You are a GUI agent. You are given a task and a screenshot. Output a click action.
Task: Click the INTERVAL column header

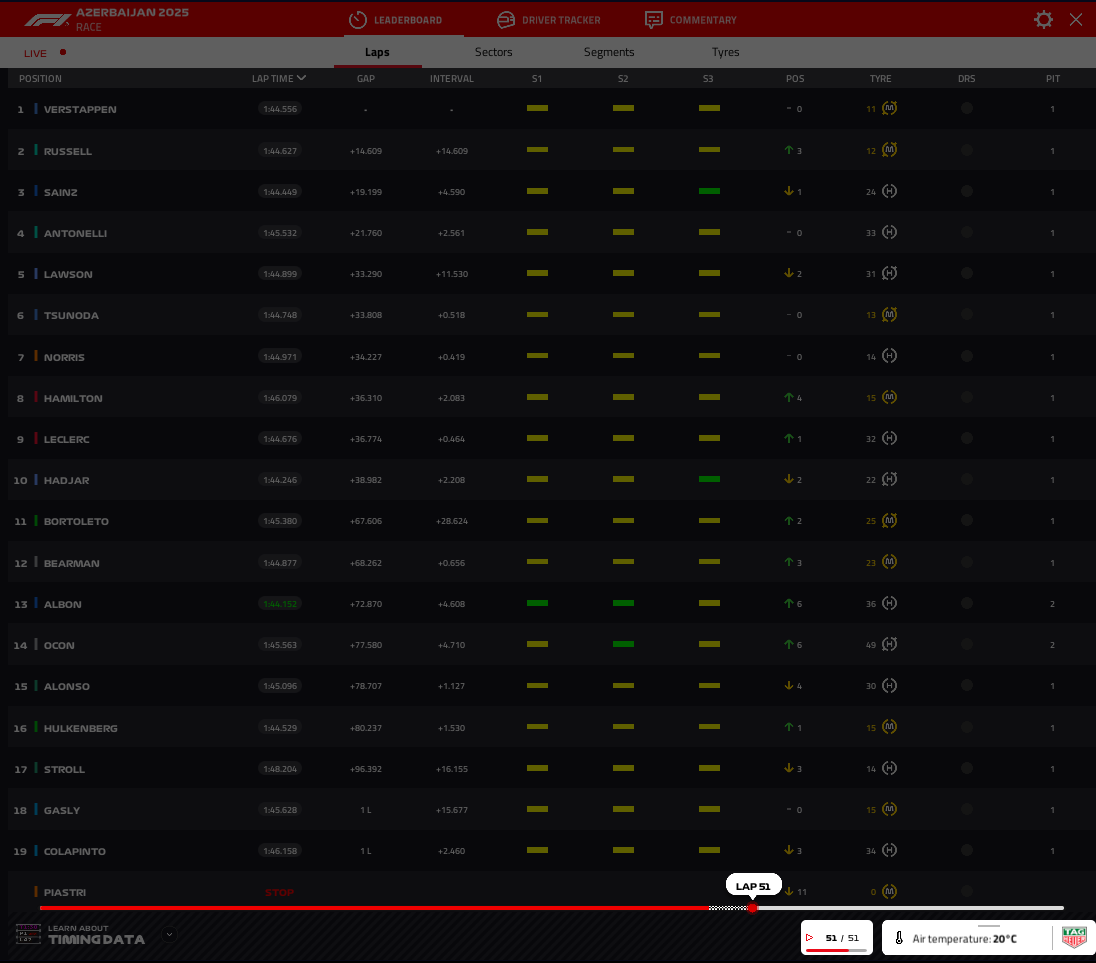(x=452, y=78)
